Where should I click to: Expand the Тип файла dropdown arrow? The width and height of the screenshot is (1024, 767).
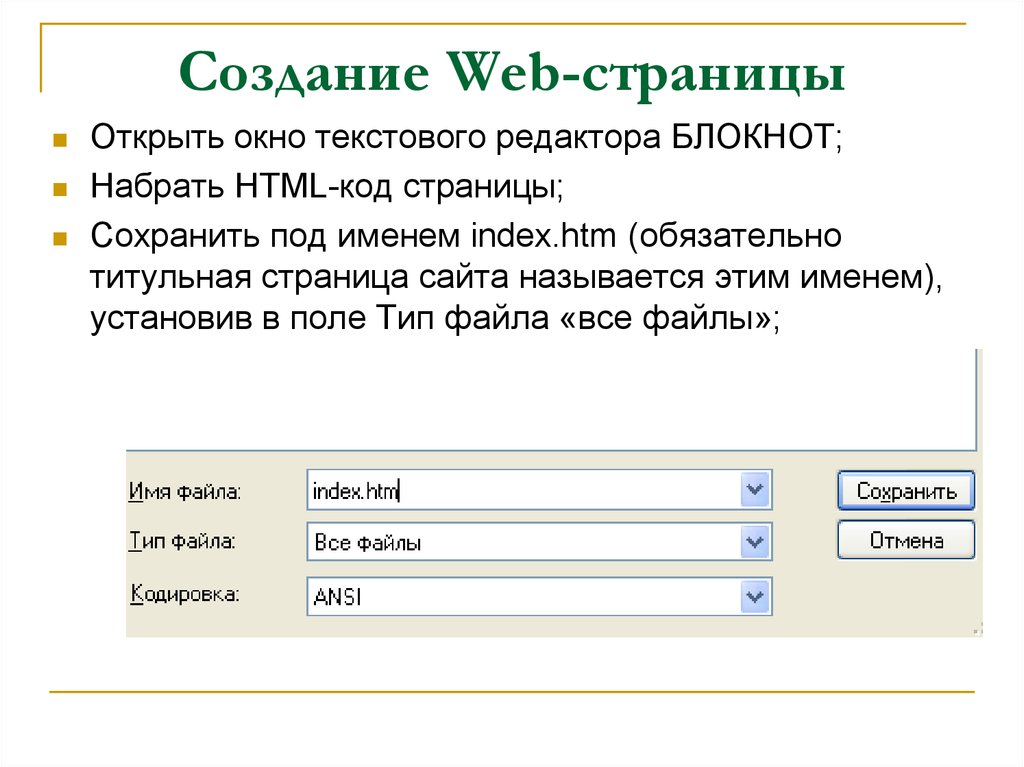pos(755,542)
